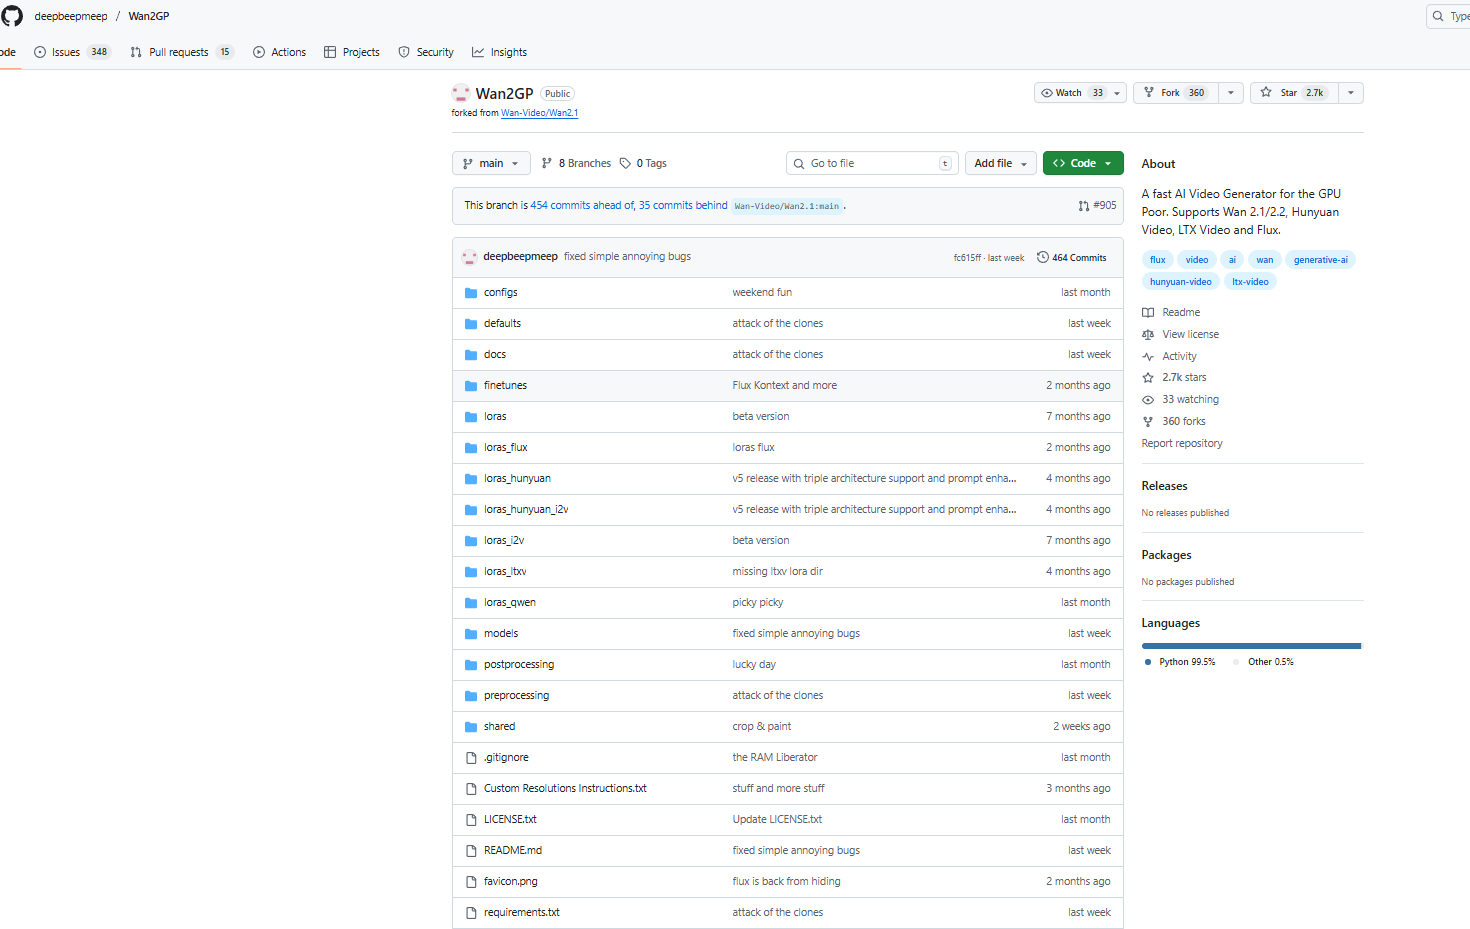The image size is (1470, 929).
Task: Open the main branch dropdown
Action: pos(491,163)
